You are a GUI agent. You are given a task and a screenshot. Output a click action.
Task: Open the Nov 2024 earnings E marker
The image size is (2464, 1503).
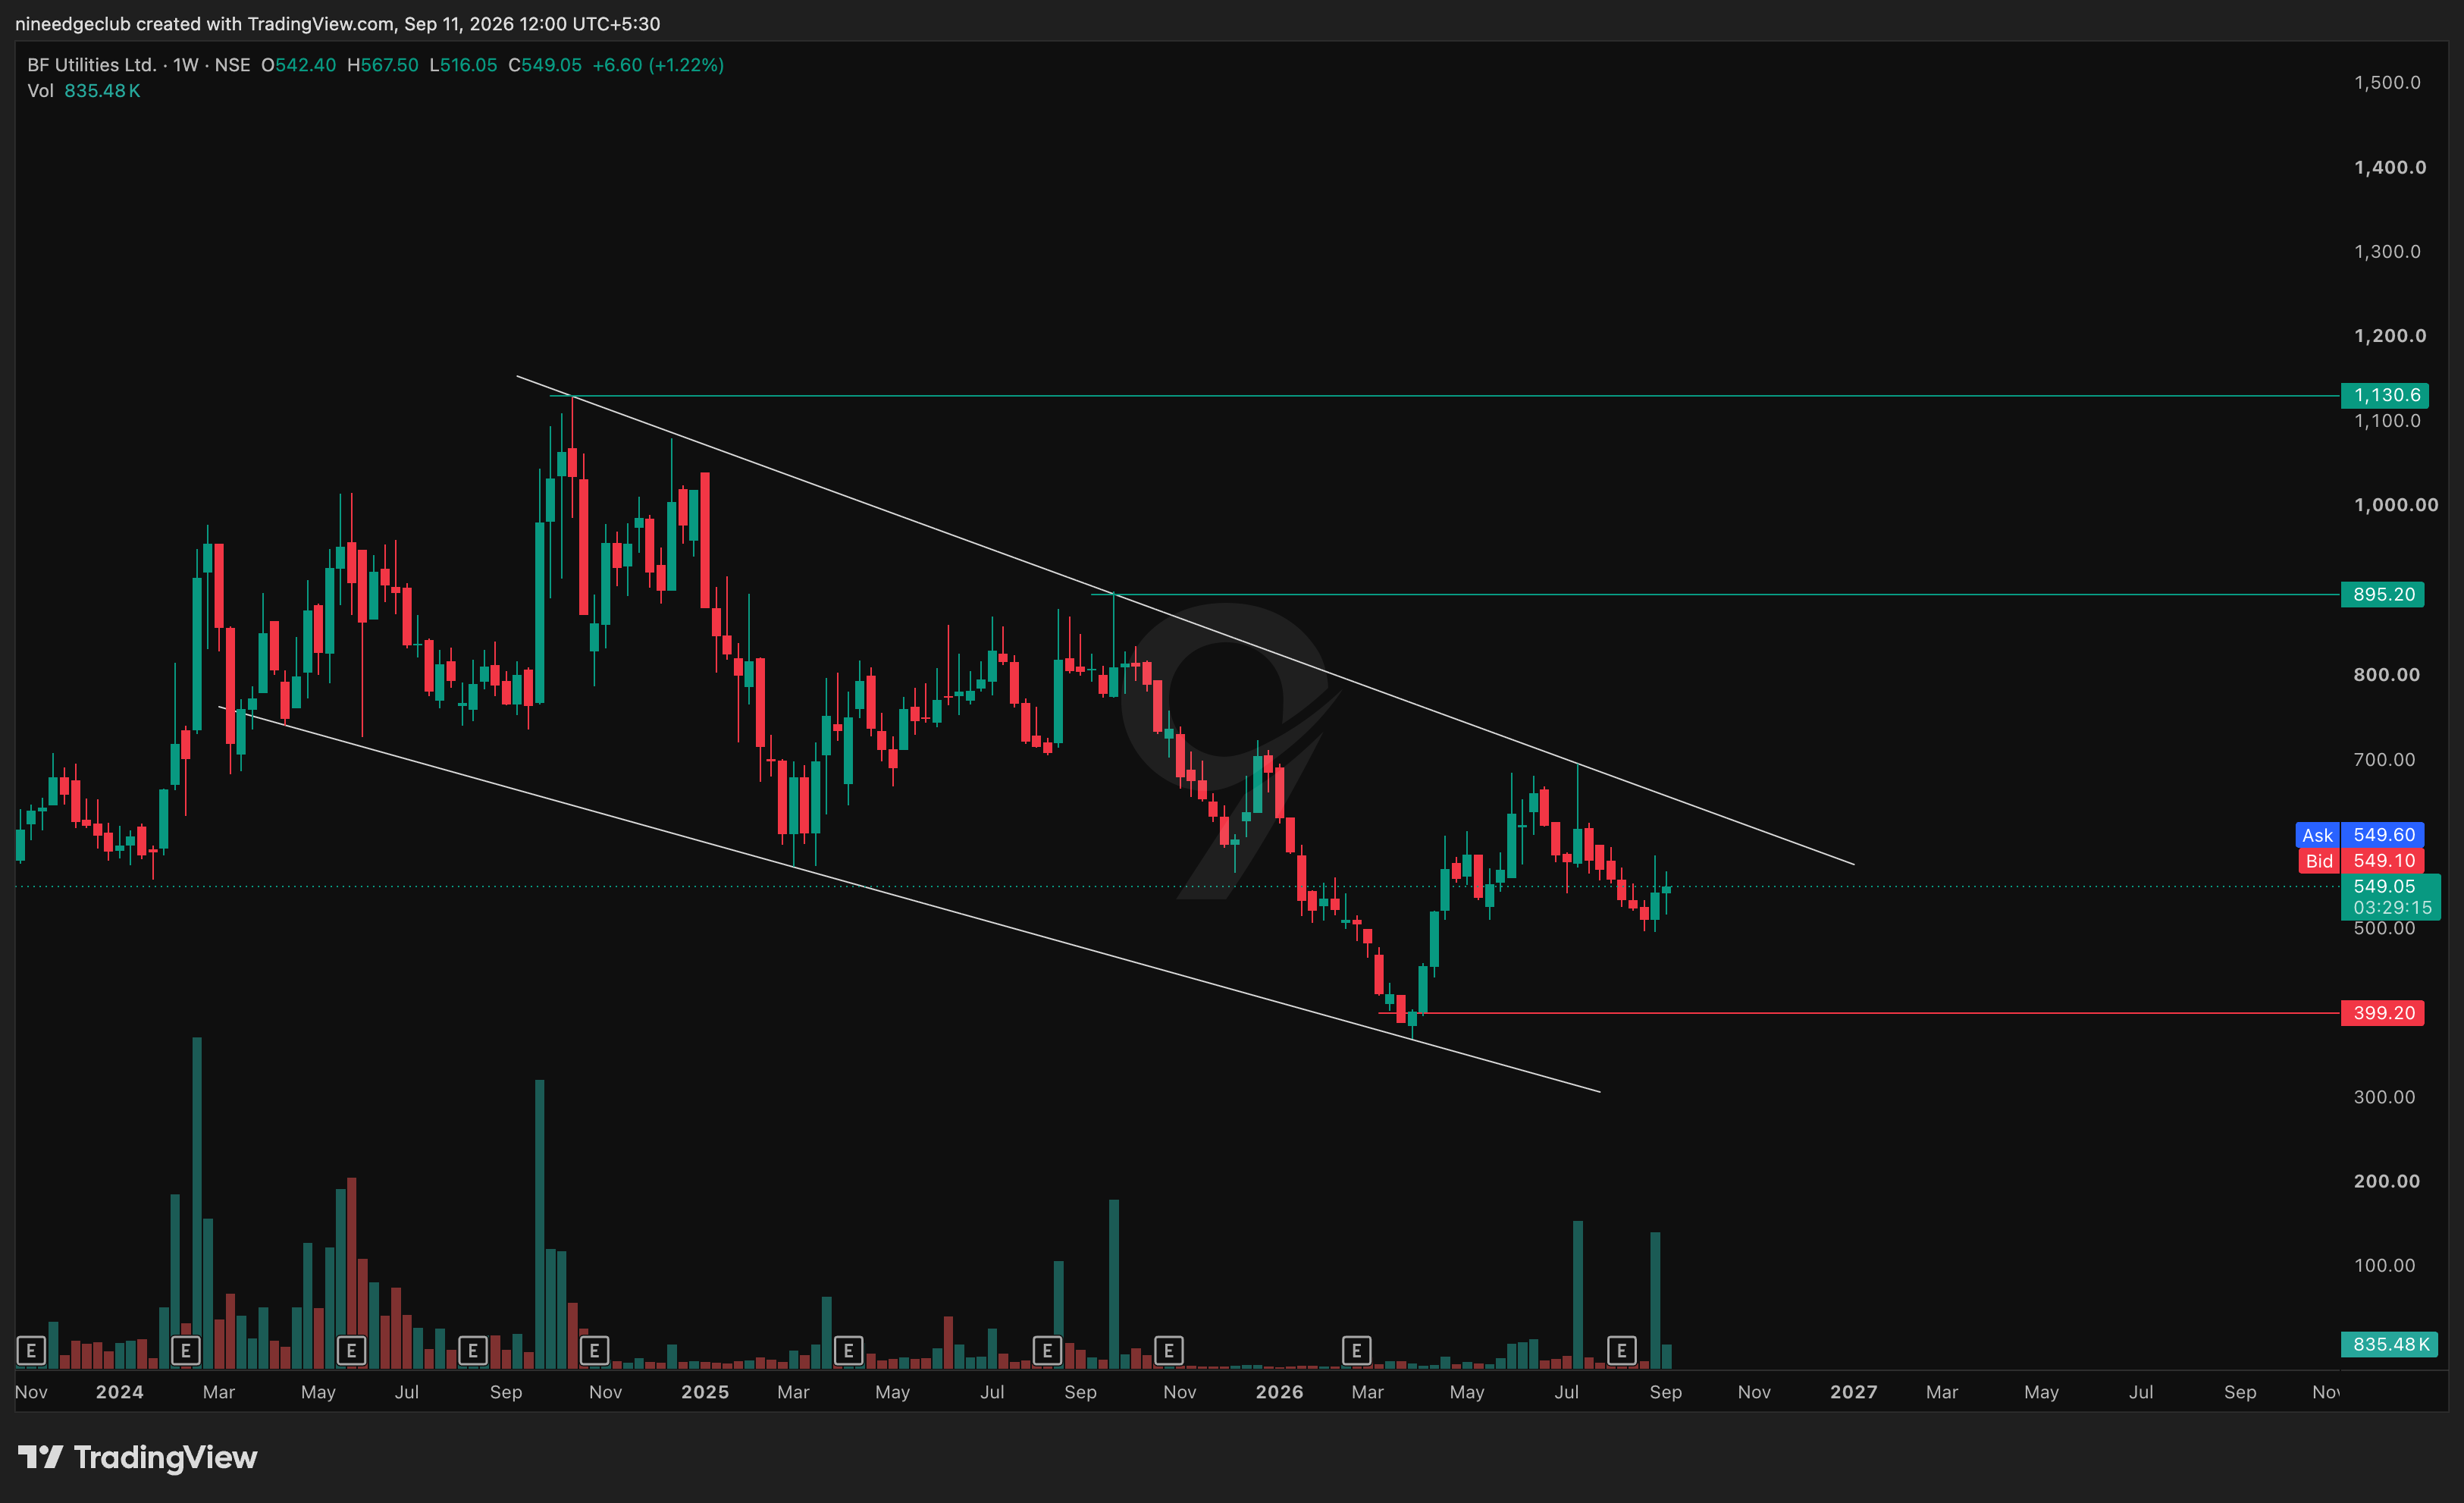(595, 1351)
